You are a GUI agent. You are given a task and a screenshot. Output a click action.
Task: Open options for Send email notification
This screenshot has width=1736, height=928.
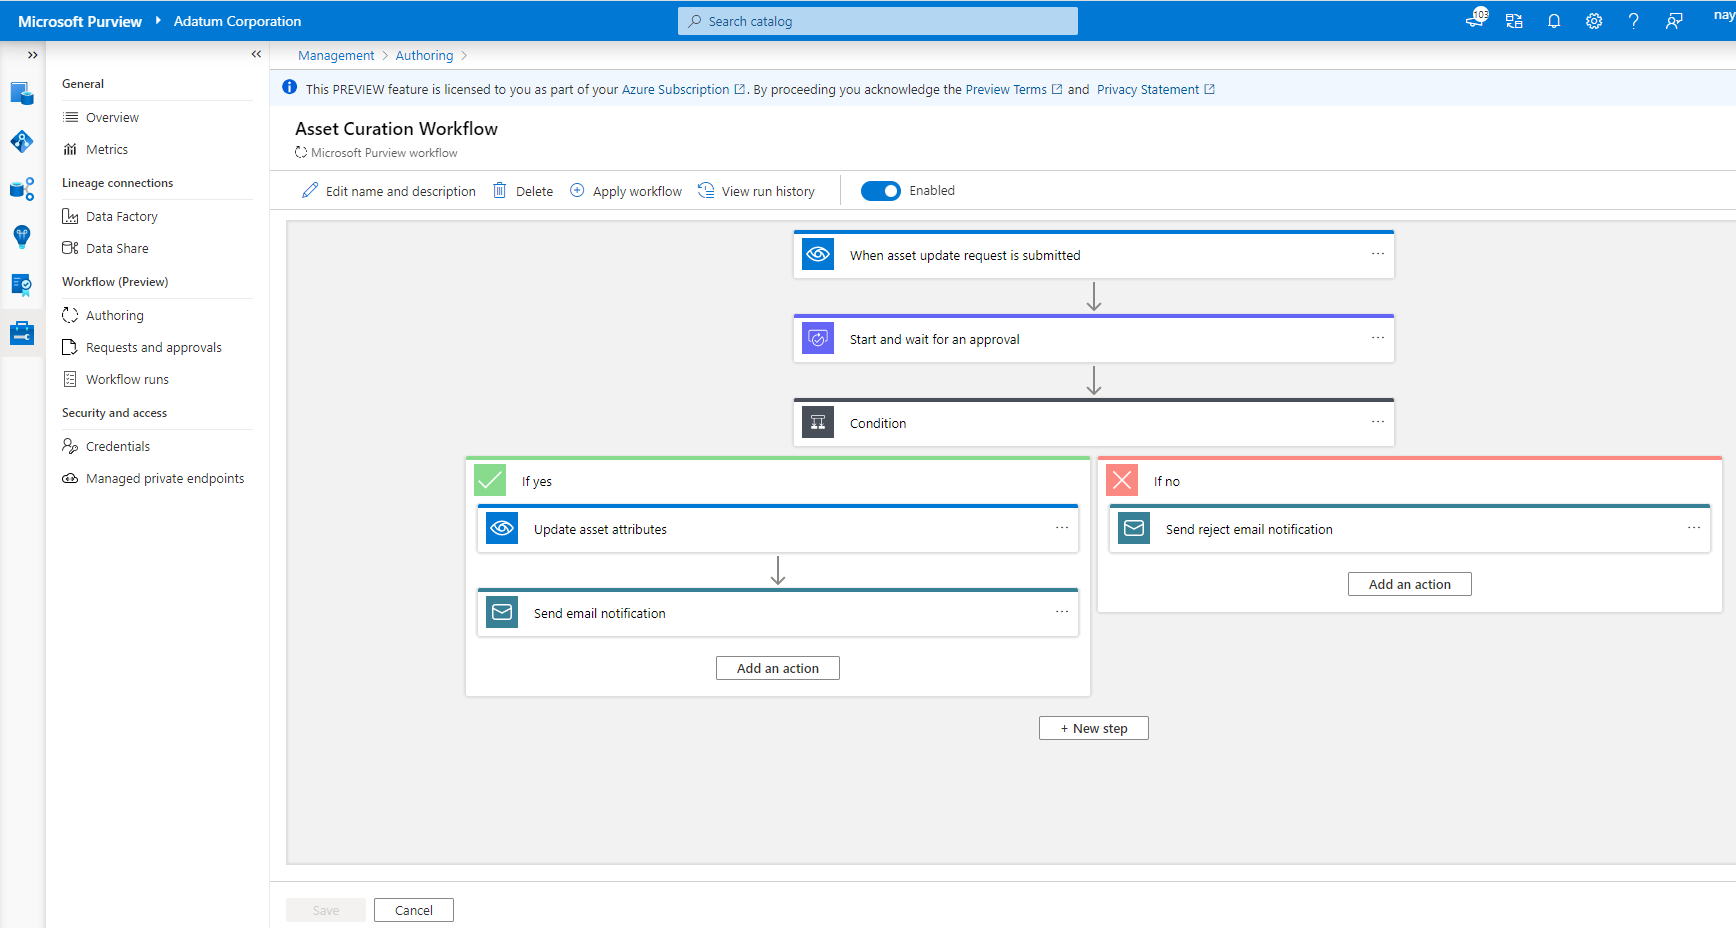[x=1062, y=612]
